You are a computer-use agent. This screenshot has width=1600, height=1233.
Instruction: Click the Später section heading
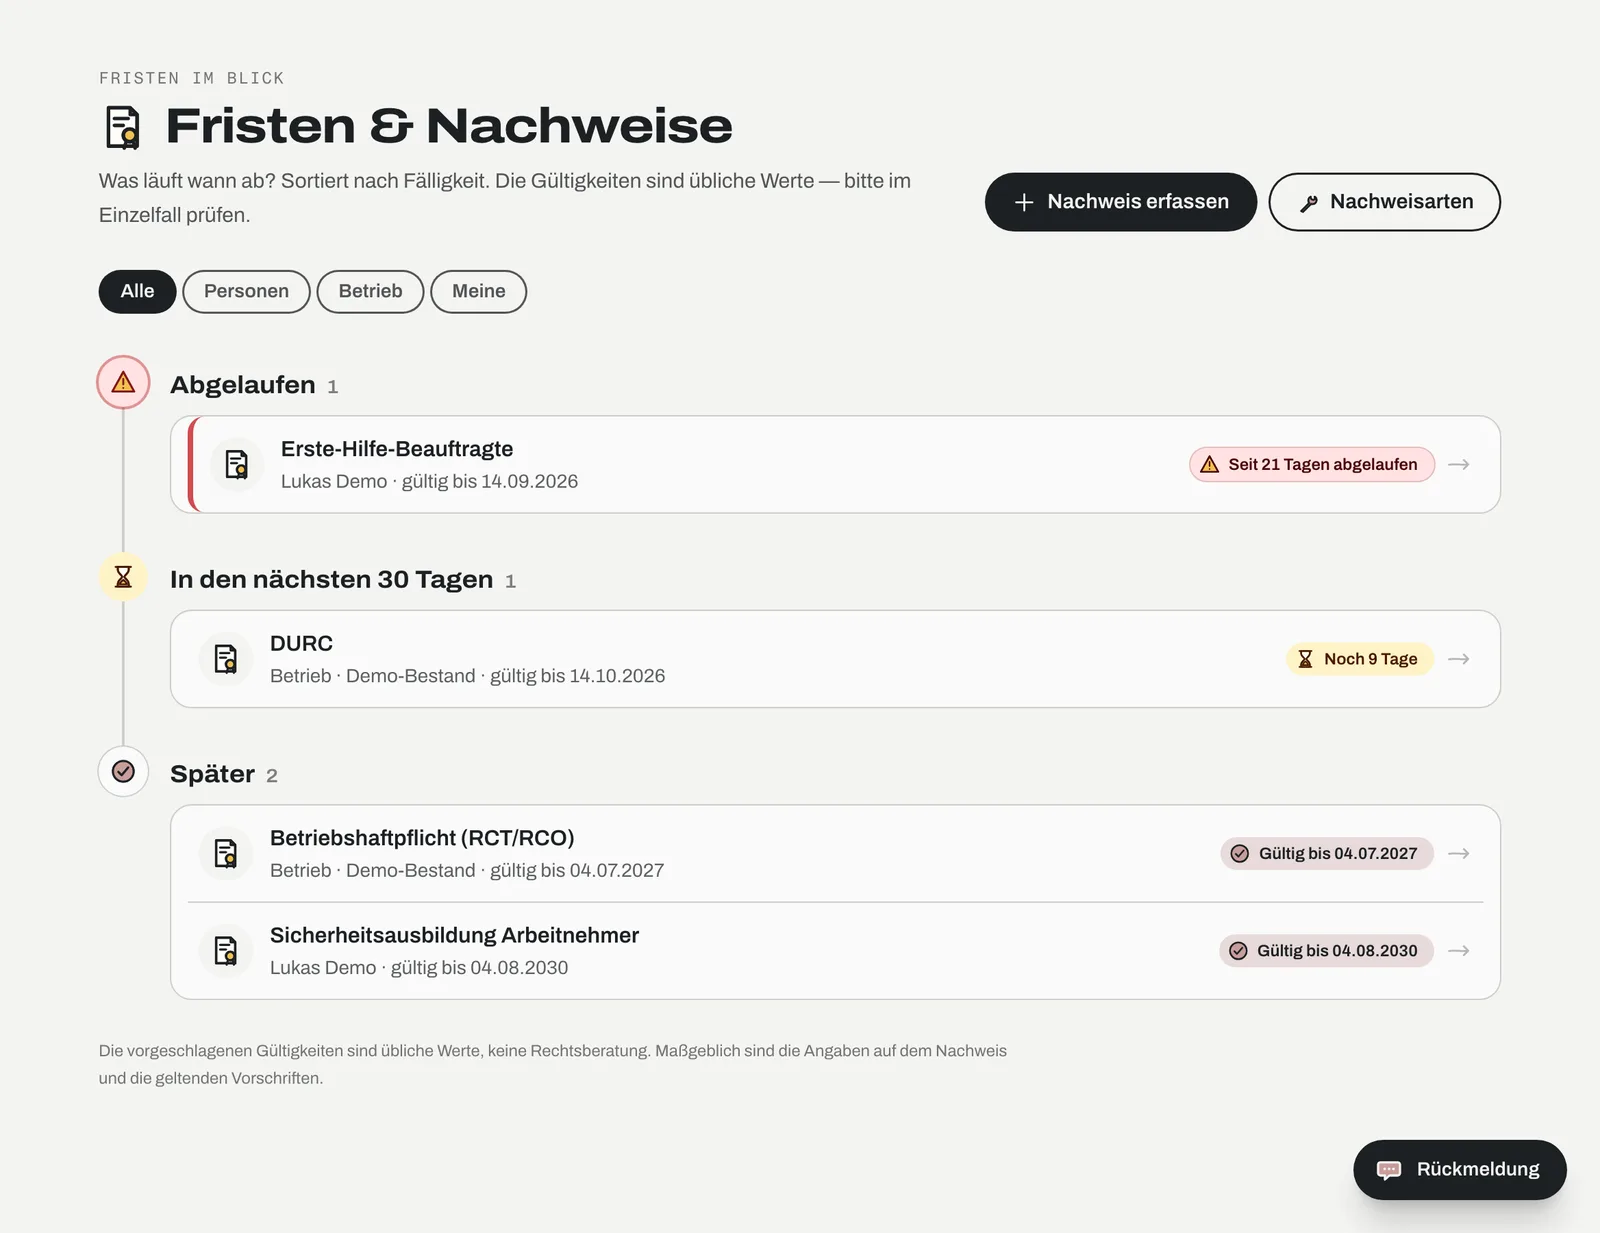pyautogui.click(x=212, y=774)
